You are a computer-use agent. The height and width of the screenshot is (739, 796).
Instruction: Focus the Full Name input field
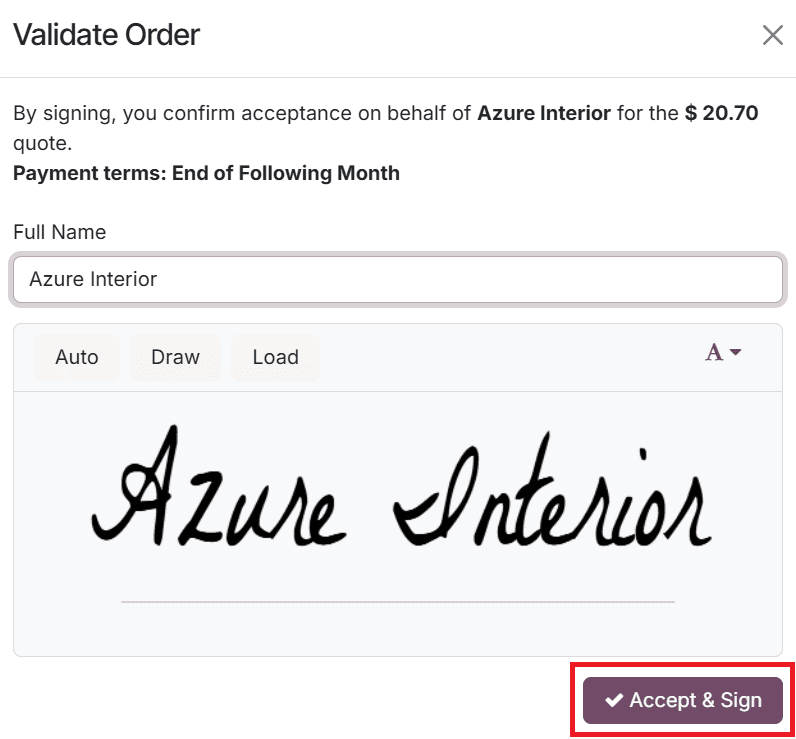pyautogui.click(x=397, y=279)
